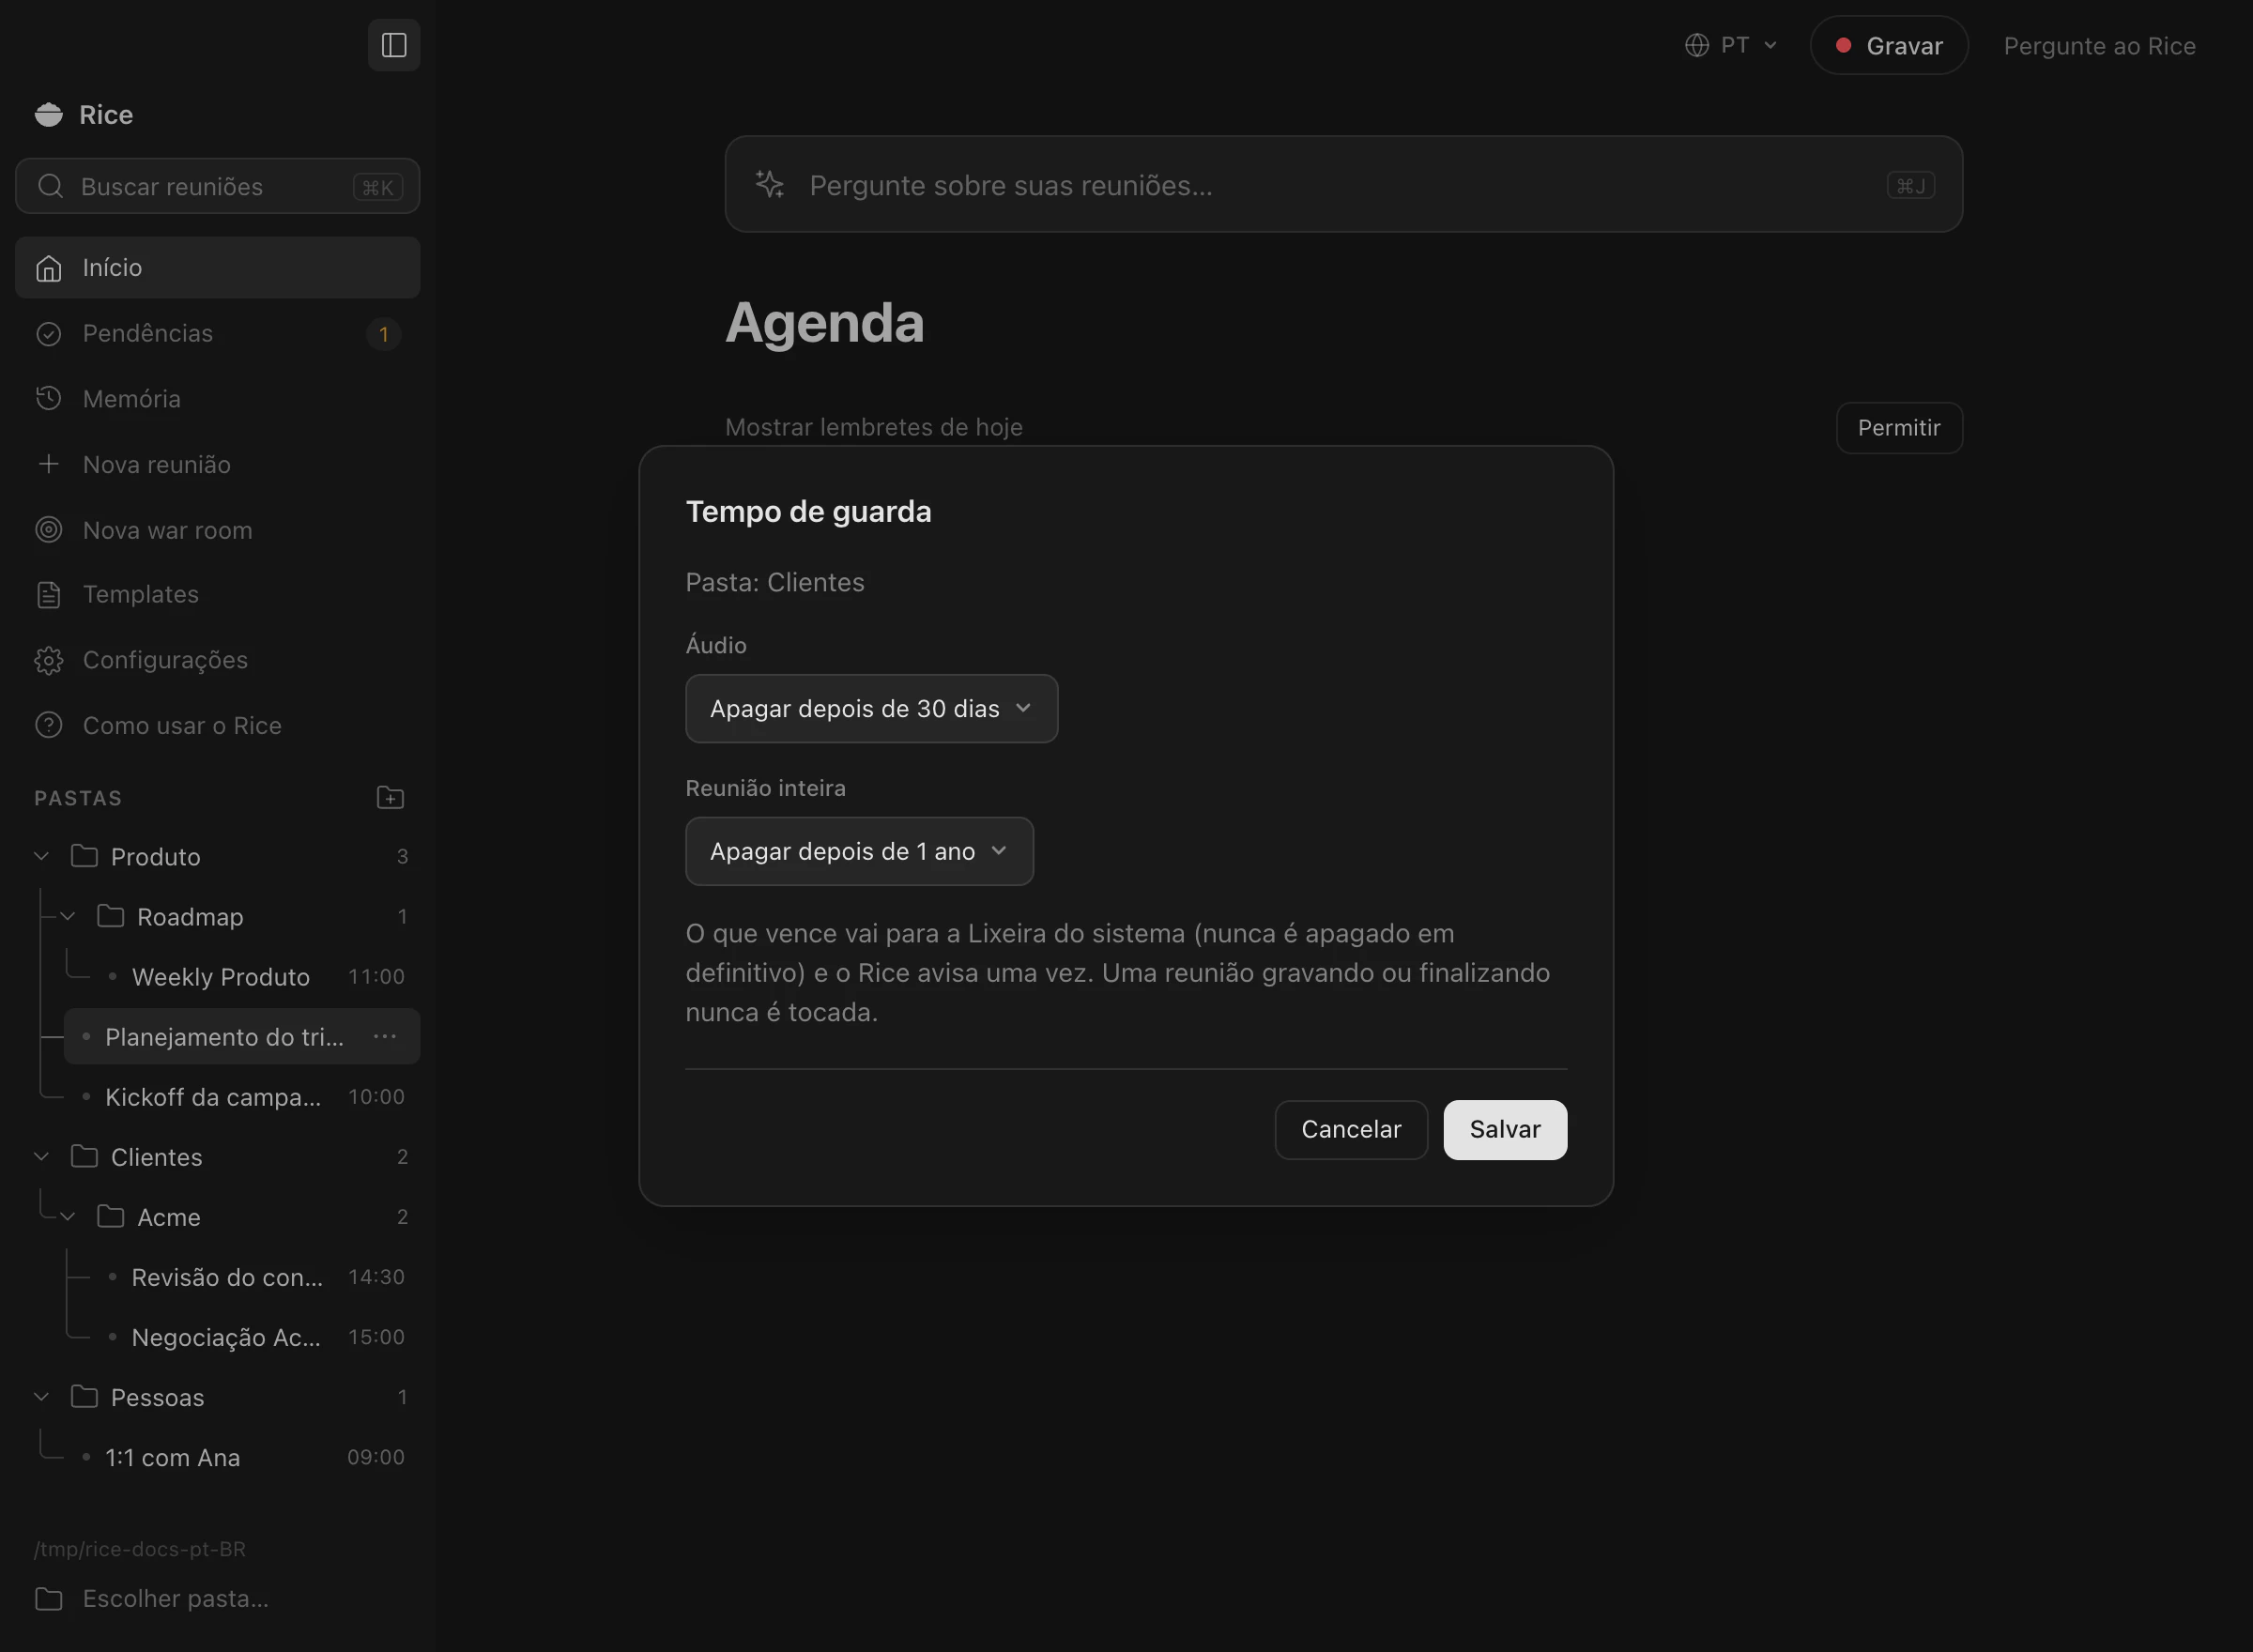Go to Pendências in the sidebar
The image size is (2253, 1652).
click(x=218, y=334)
